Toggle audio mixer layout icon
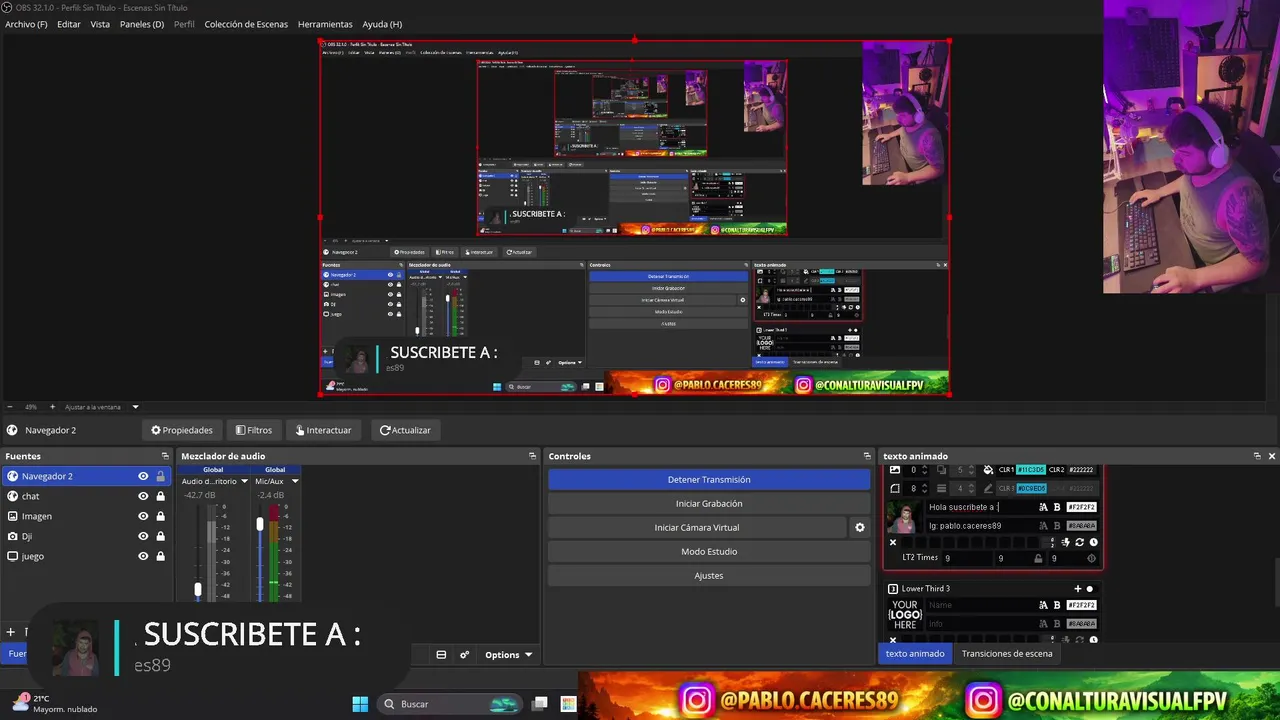This screenshot has height=720, width=1280. point(441,655)
